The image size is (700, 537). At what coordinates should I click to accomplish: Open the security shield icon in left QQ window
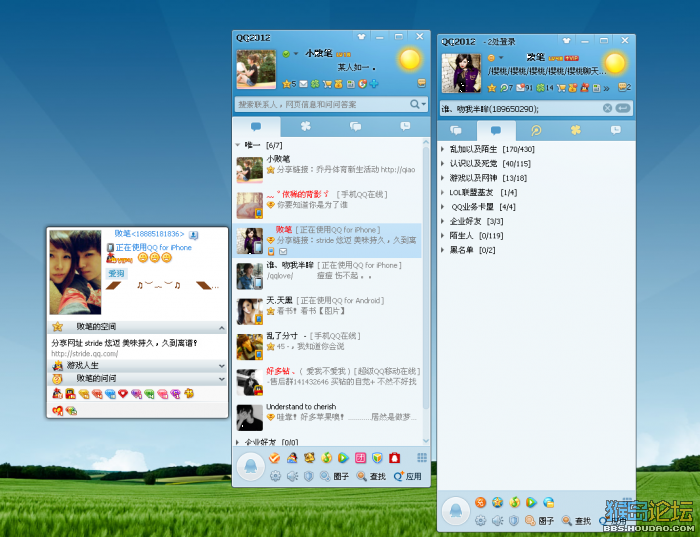(308, 476)
